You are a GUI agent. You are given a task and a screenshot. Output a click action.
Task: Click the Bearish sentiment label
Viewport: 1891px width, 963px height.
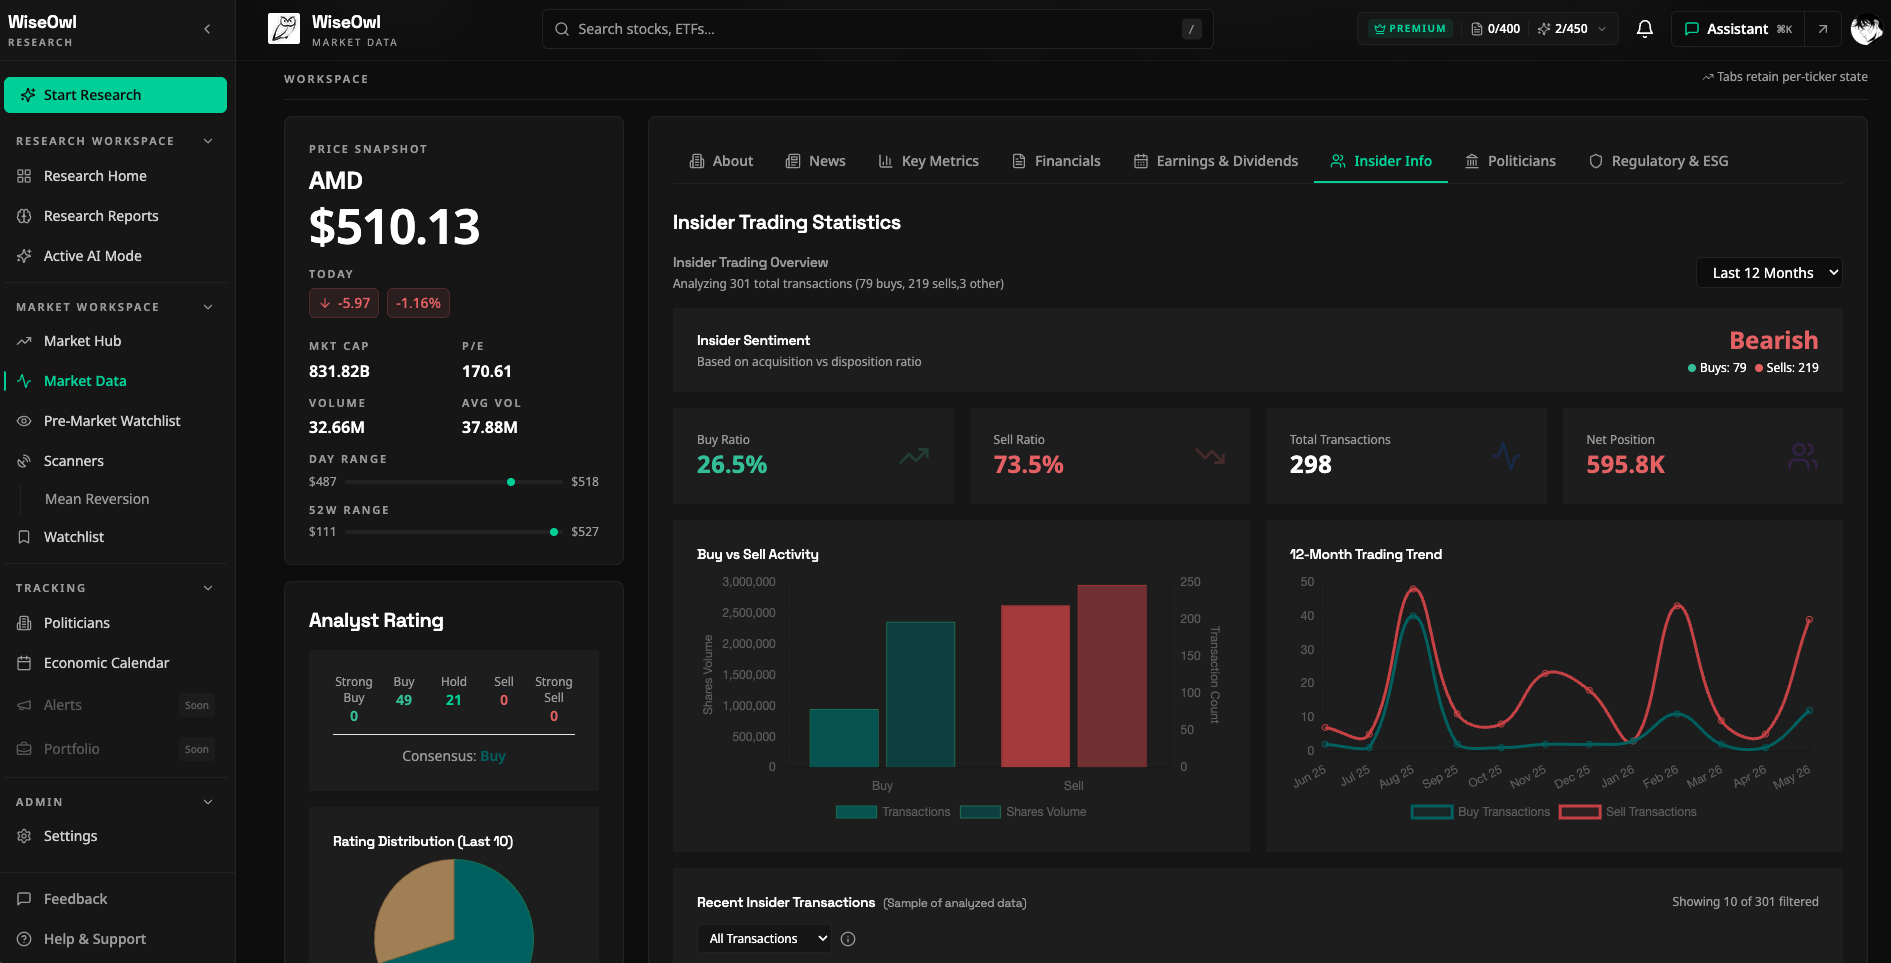[x=1774, y=340]
